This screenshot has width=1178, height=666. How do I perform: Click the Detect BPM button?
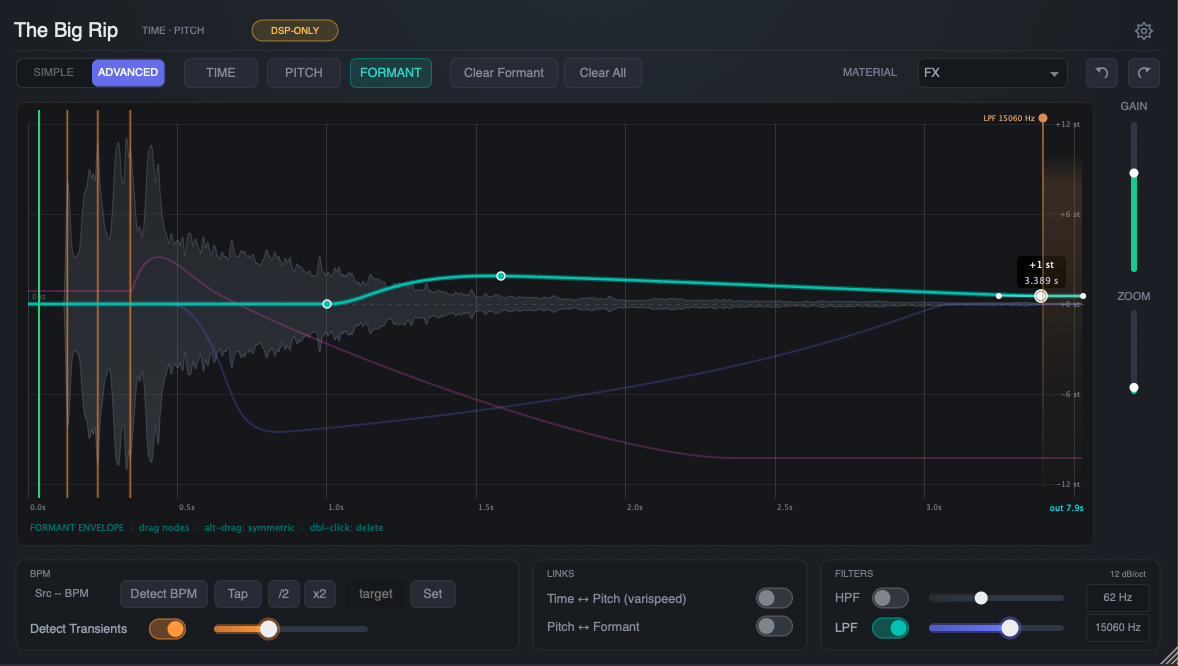(164, 594)
